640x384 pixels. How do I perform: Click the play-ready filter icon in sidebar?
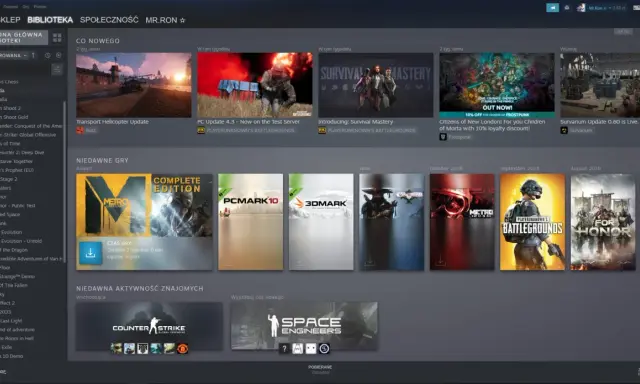tap(59, 55)
